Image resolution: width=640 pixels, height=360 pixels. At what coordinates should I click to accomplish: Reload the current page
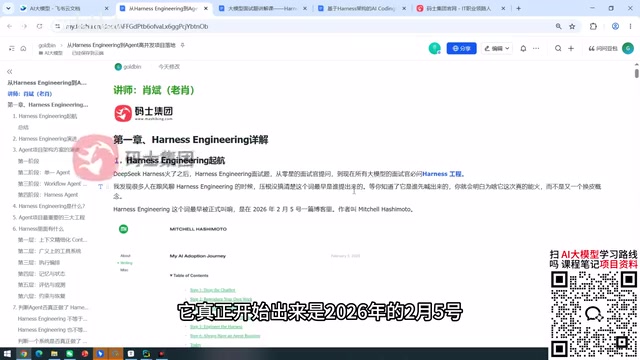[x=40, y=26]
